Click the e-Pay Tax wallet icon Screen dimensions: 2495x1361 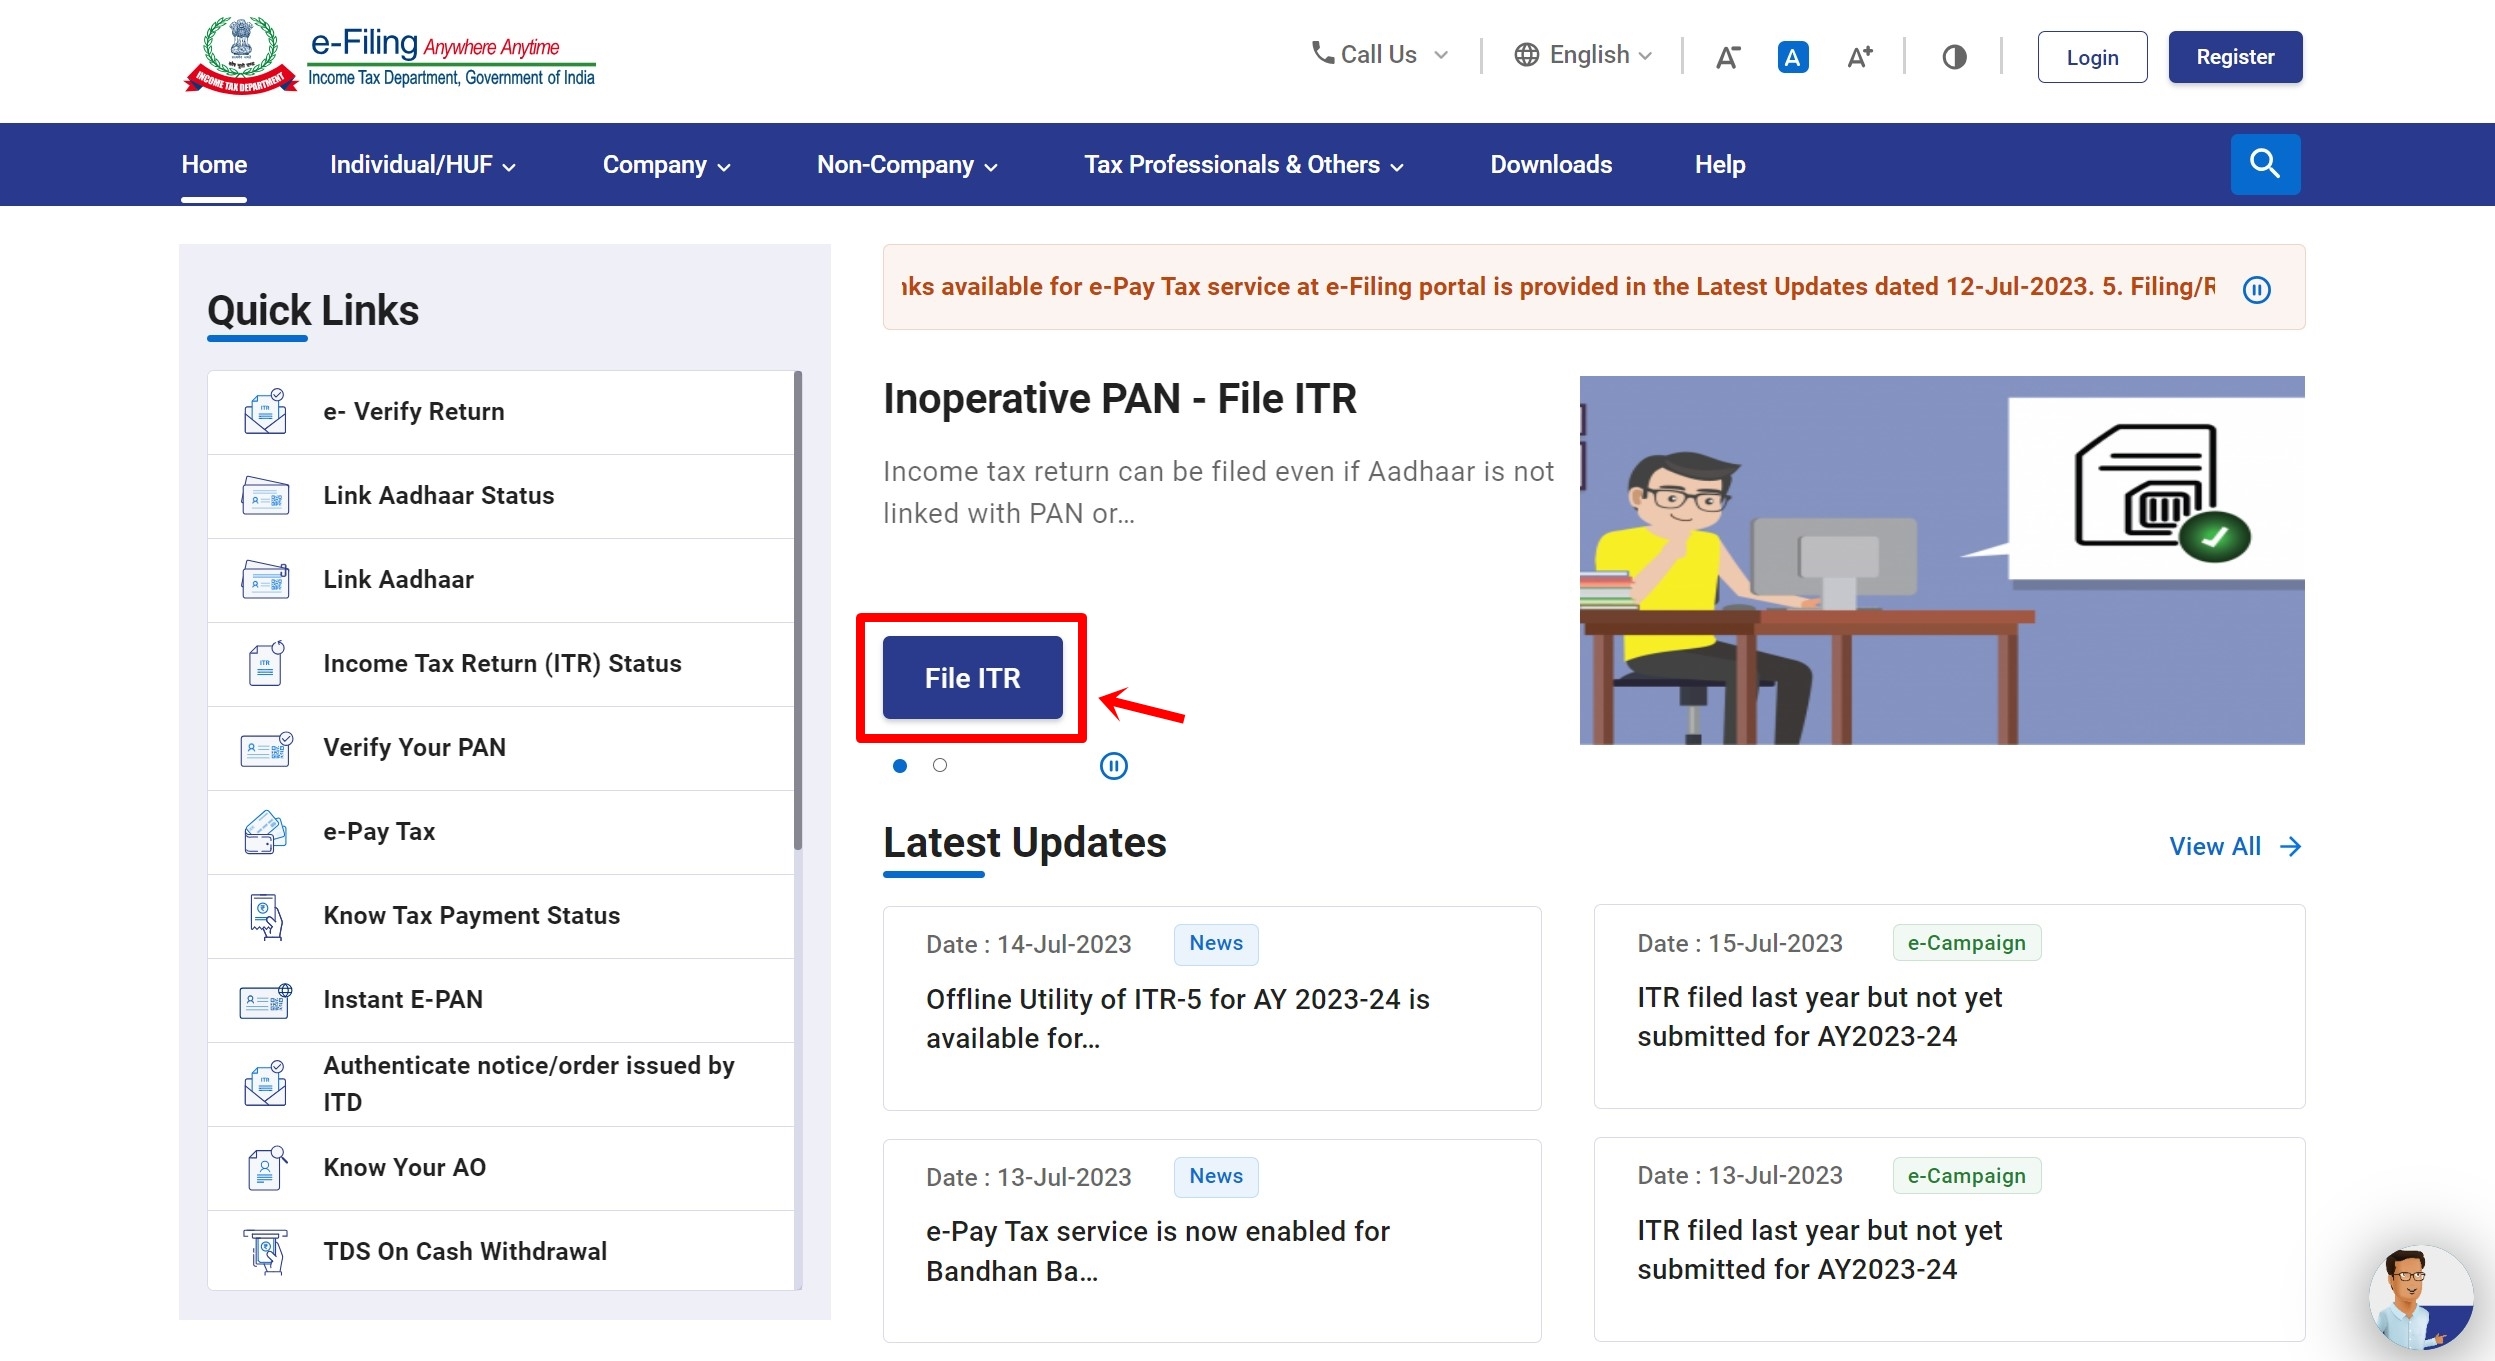point(265,832)
